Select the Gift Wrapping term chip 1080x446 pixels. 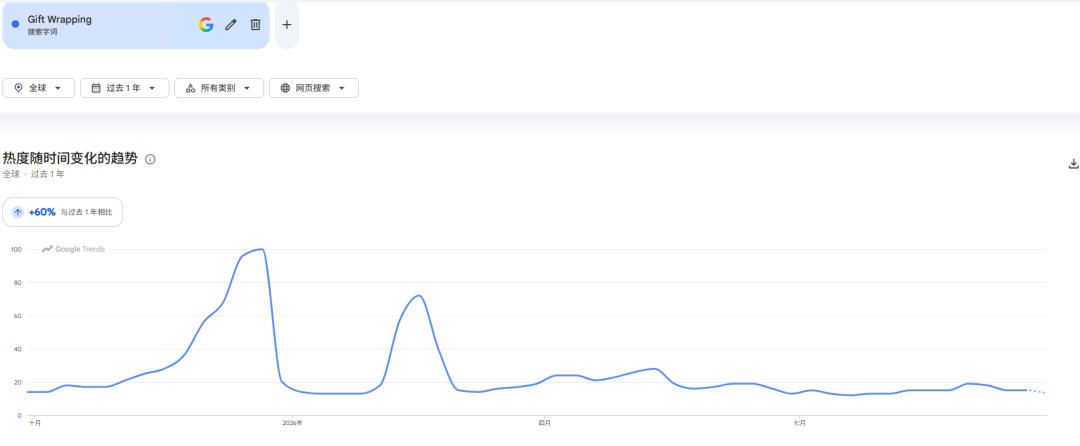pos(136,25)
